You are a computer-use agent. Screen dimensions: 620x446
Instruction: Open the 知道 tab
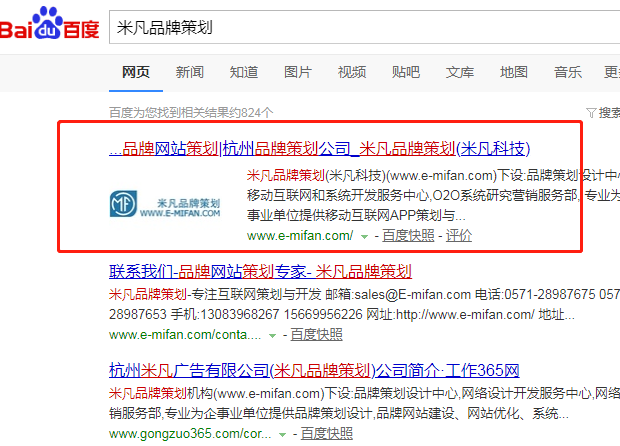(x=244, y=72)
